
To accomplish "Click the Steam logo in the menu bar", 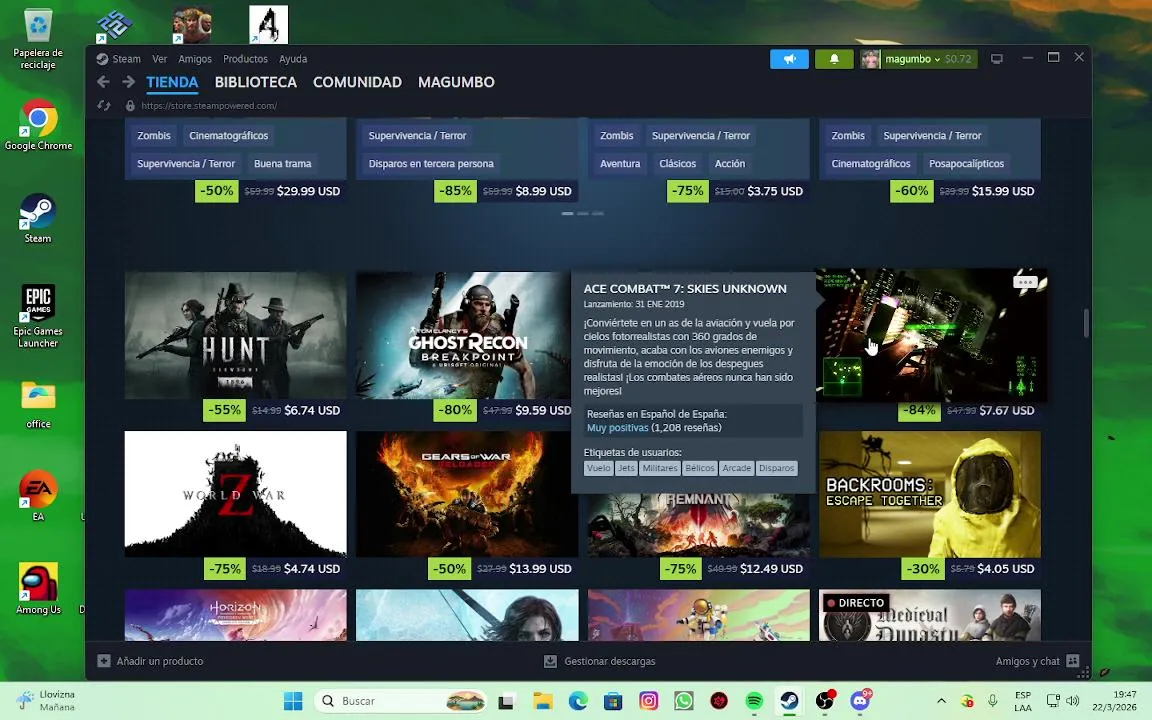I will tap(102, 59).
